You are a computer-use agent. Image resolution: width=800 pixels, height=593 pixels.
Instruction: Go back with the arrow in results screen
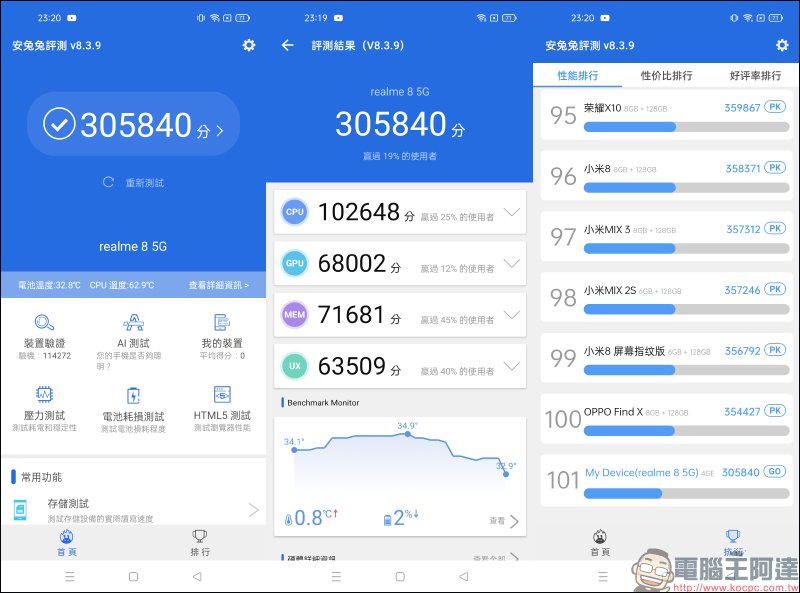[288, 45]
